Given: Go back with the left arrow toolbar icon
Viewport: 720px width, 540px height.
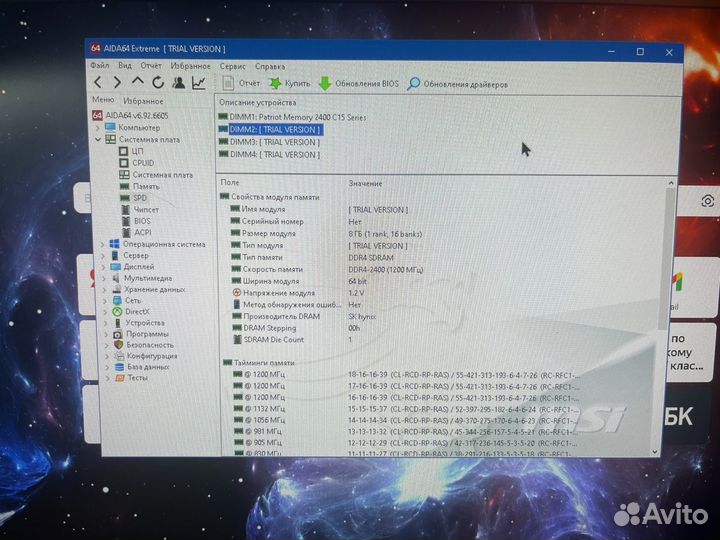Looking at the screenshot, I should [98, 83].
